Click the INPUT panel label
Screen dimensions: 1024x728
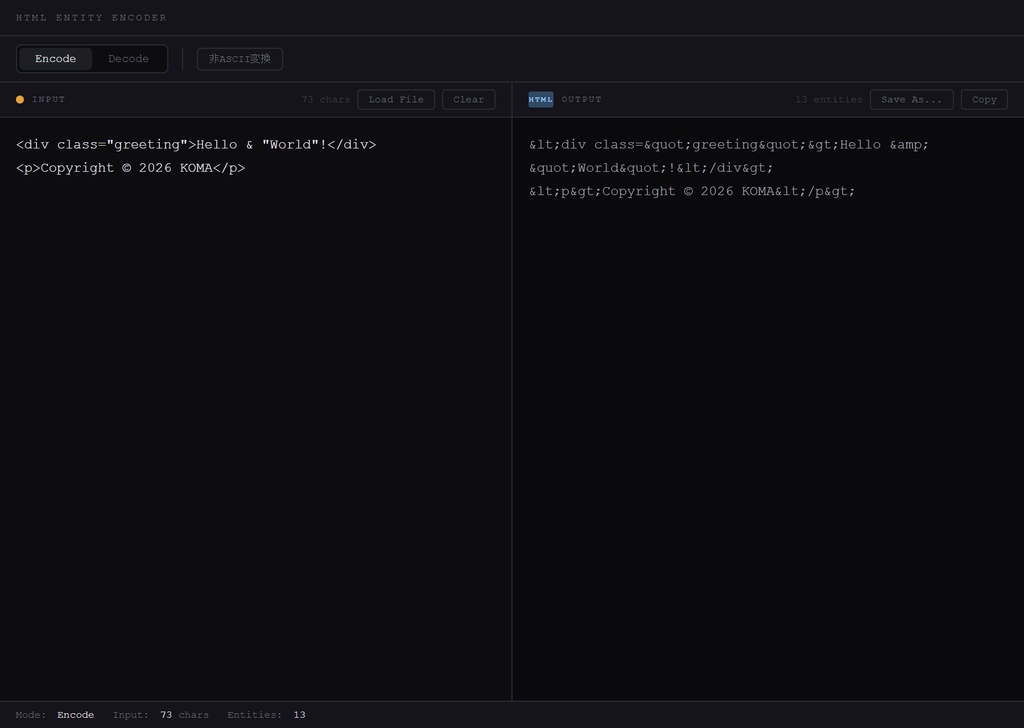pos(48,99)
